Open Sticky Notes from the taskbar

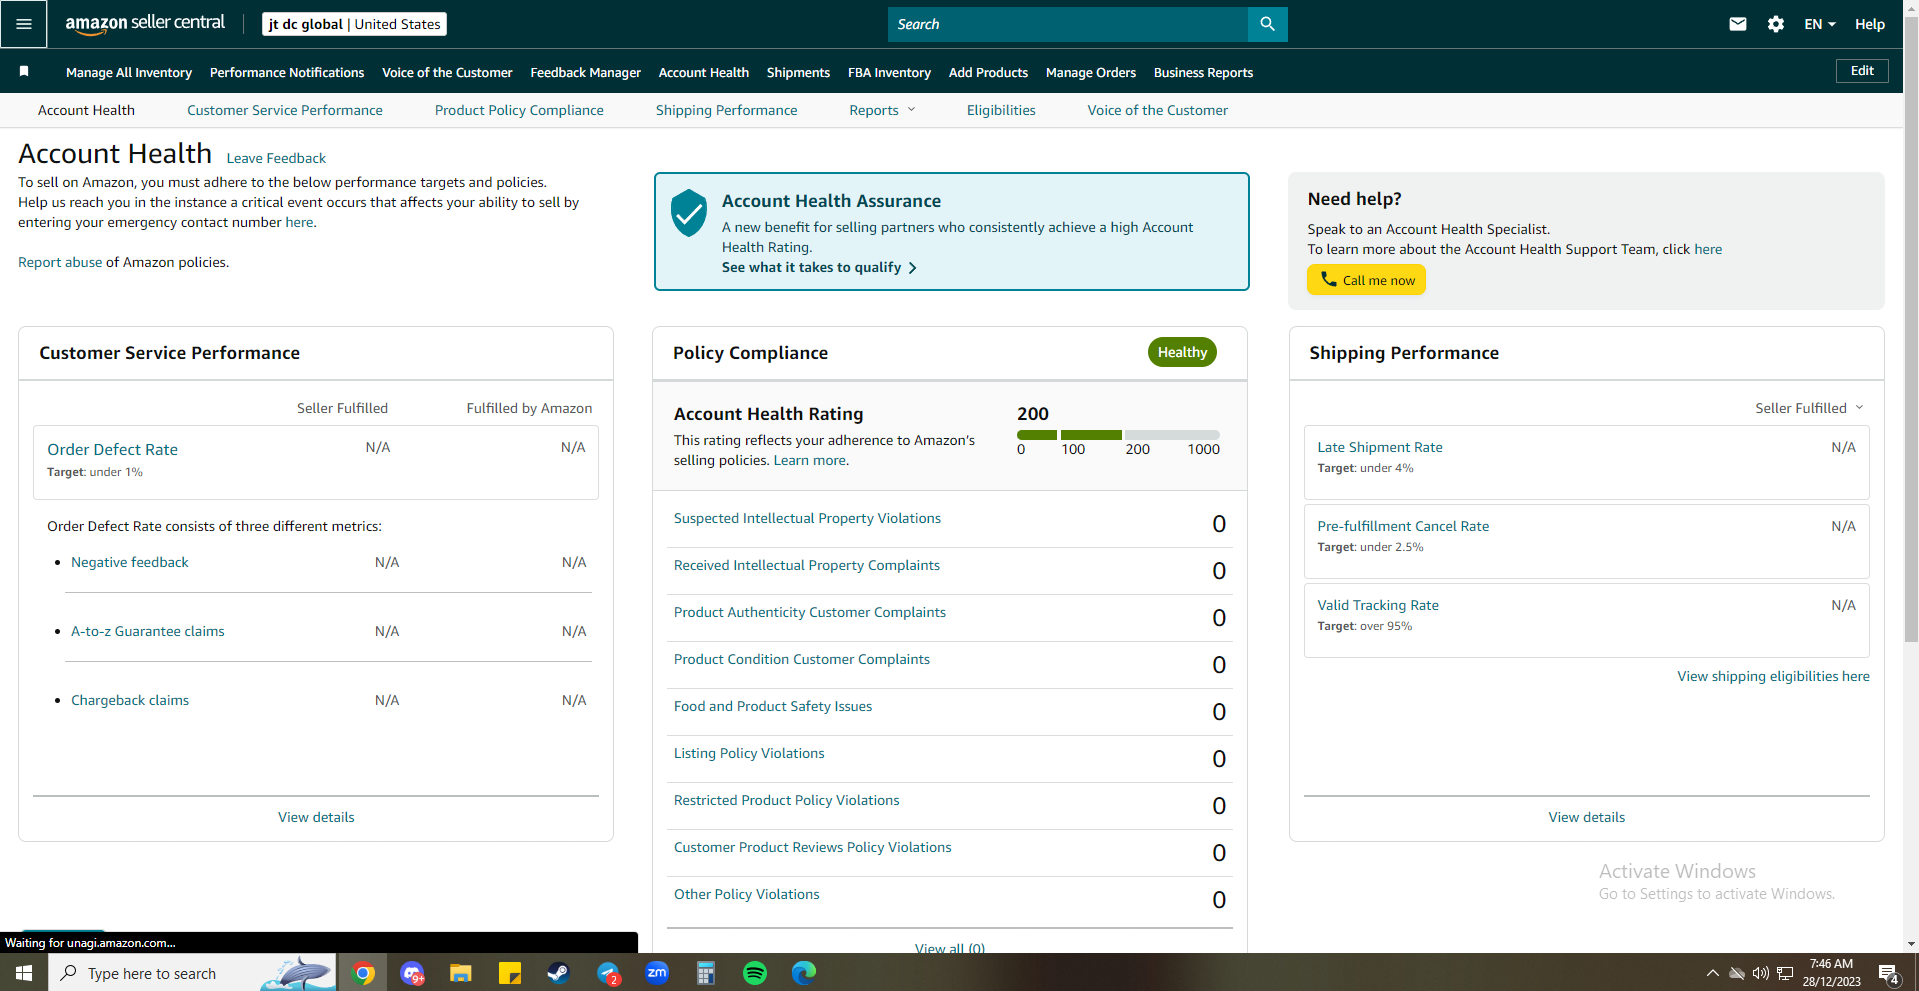pyautogui.click(x=509, y=973)
